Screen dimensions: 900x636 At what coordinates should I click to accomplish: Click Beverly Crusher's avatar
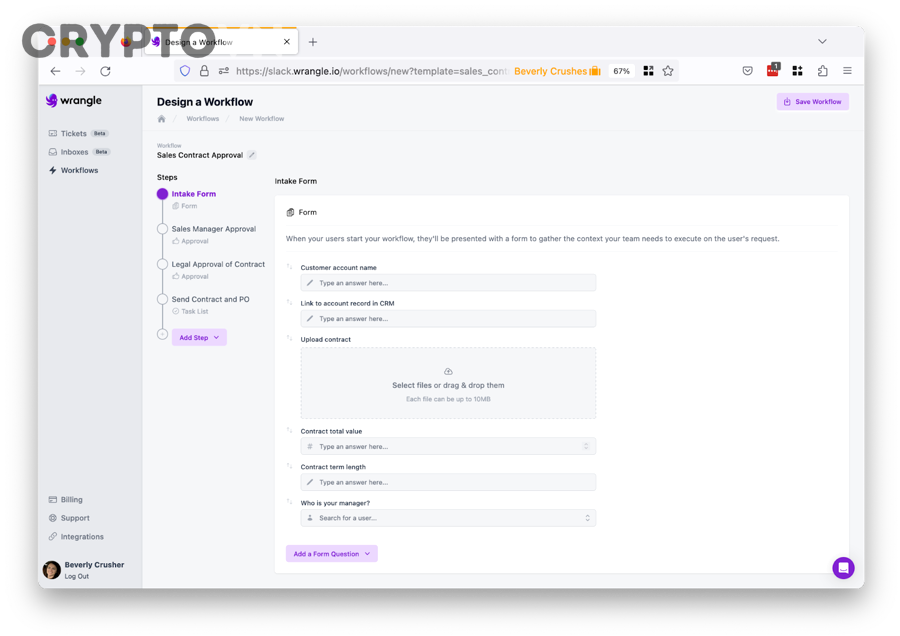tap(52, 570)
